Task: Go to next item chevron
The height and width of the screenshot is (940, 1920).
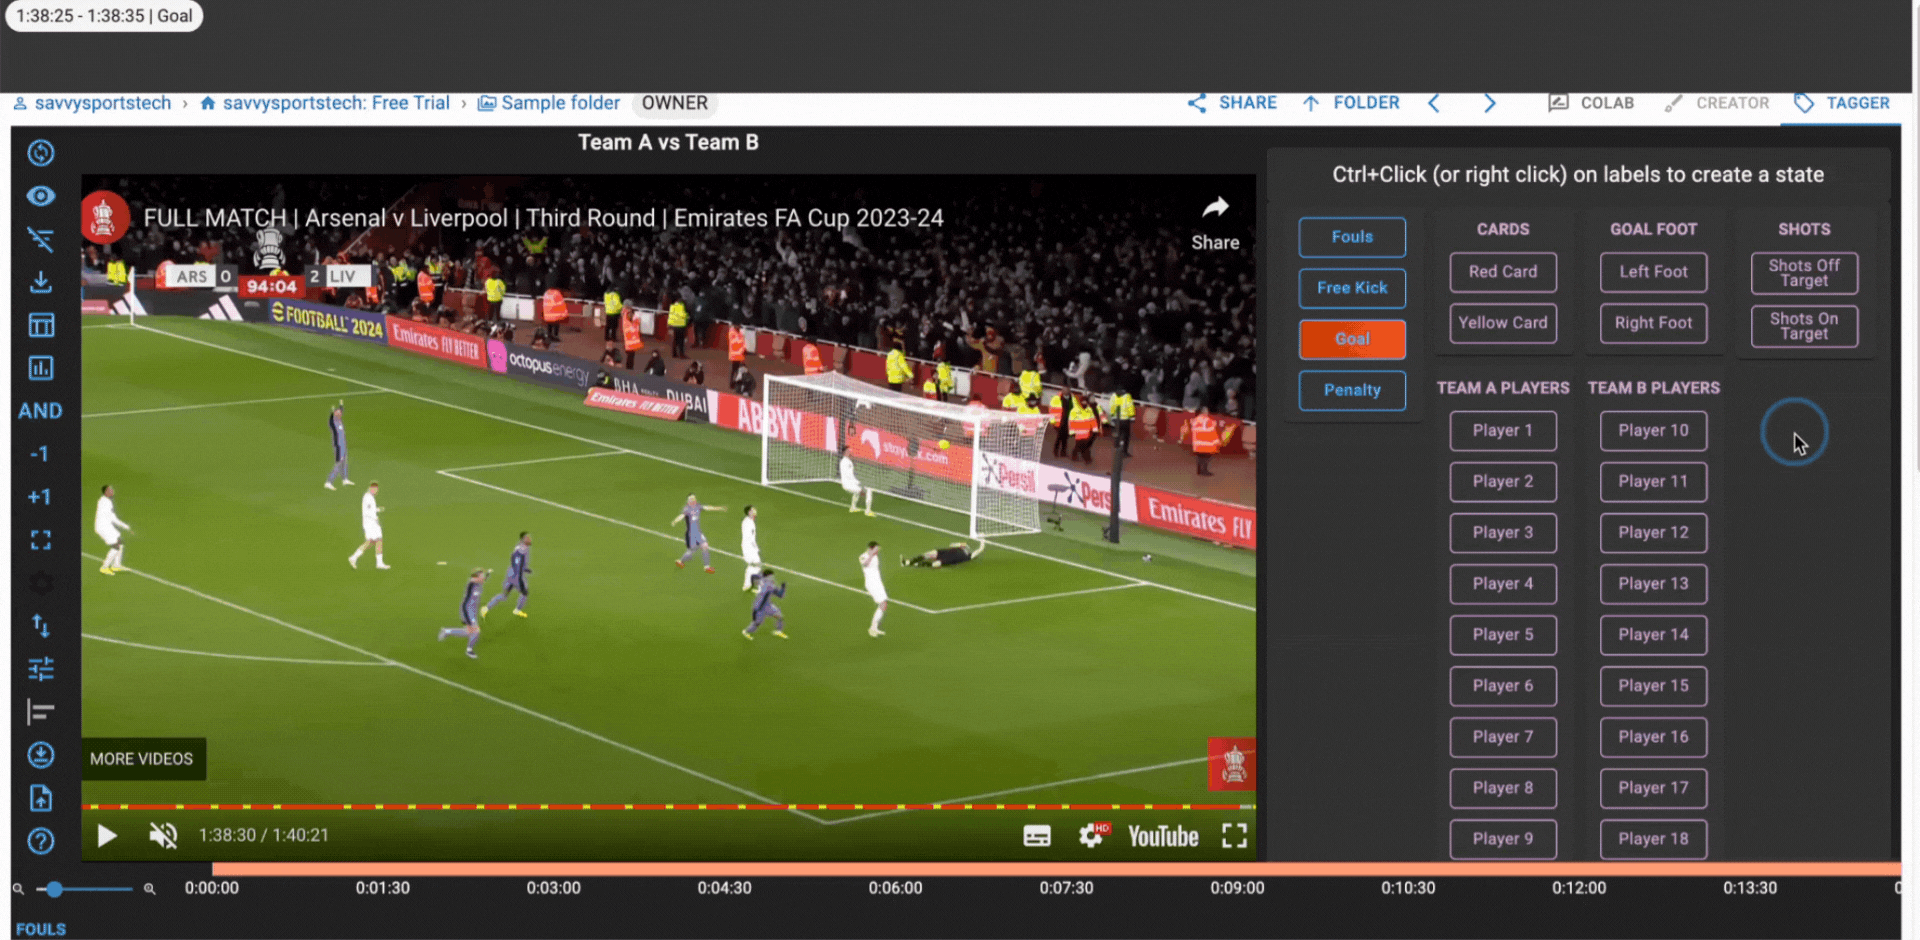Action: click(1490, 103)
